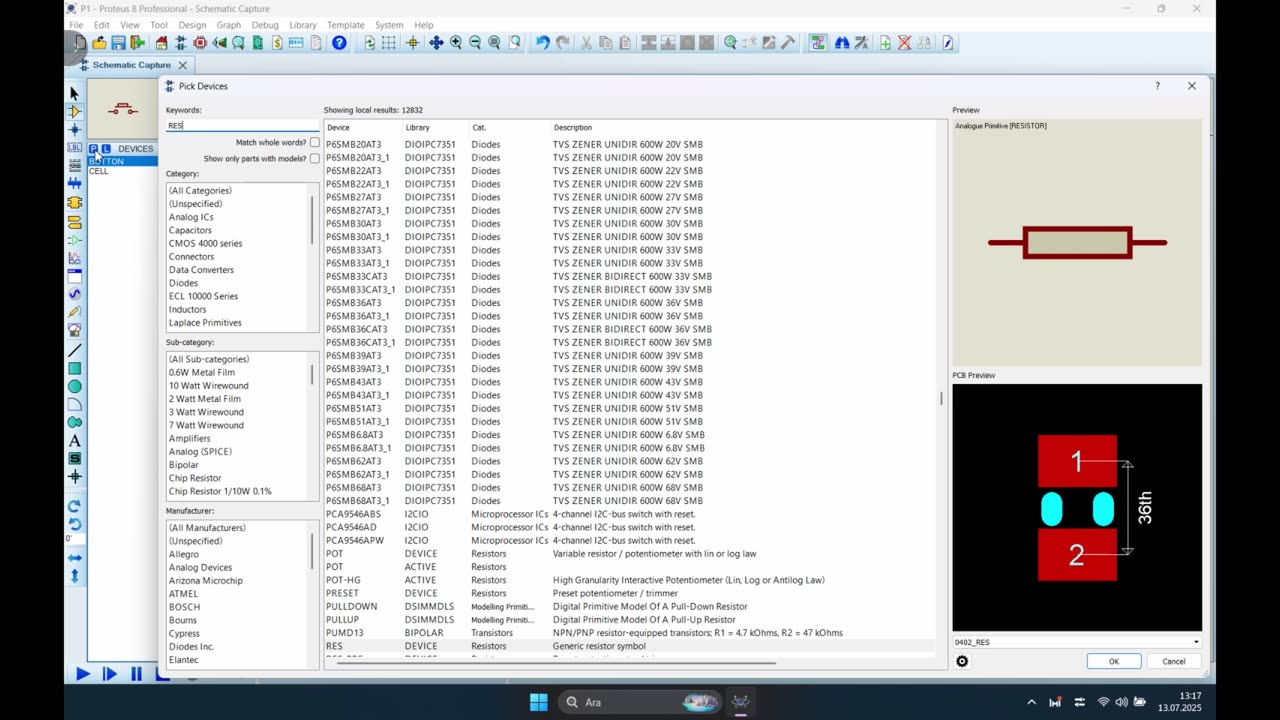Image resolution: width=1280 pixels, height=720 pixels.
Task: Click the Pick Devices help question mark
Action: 1158,86
